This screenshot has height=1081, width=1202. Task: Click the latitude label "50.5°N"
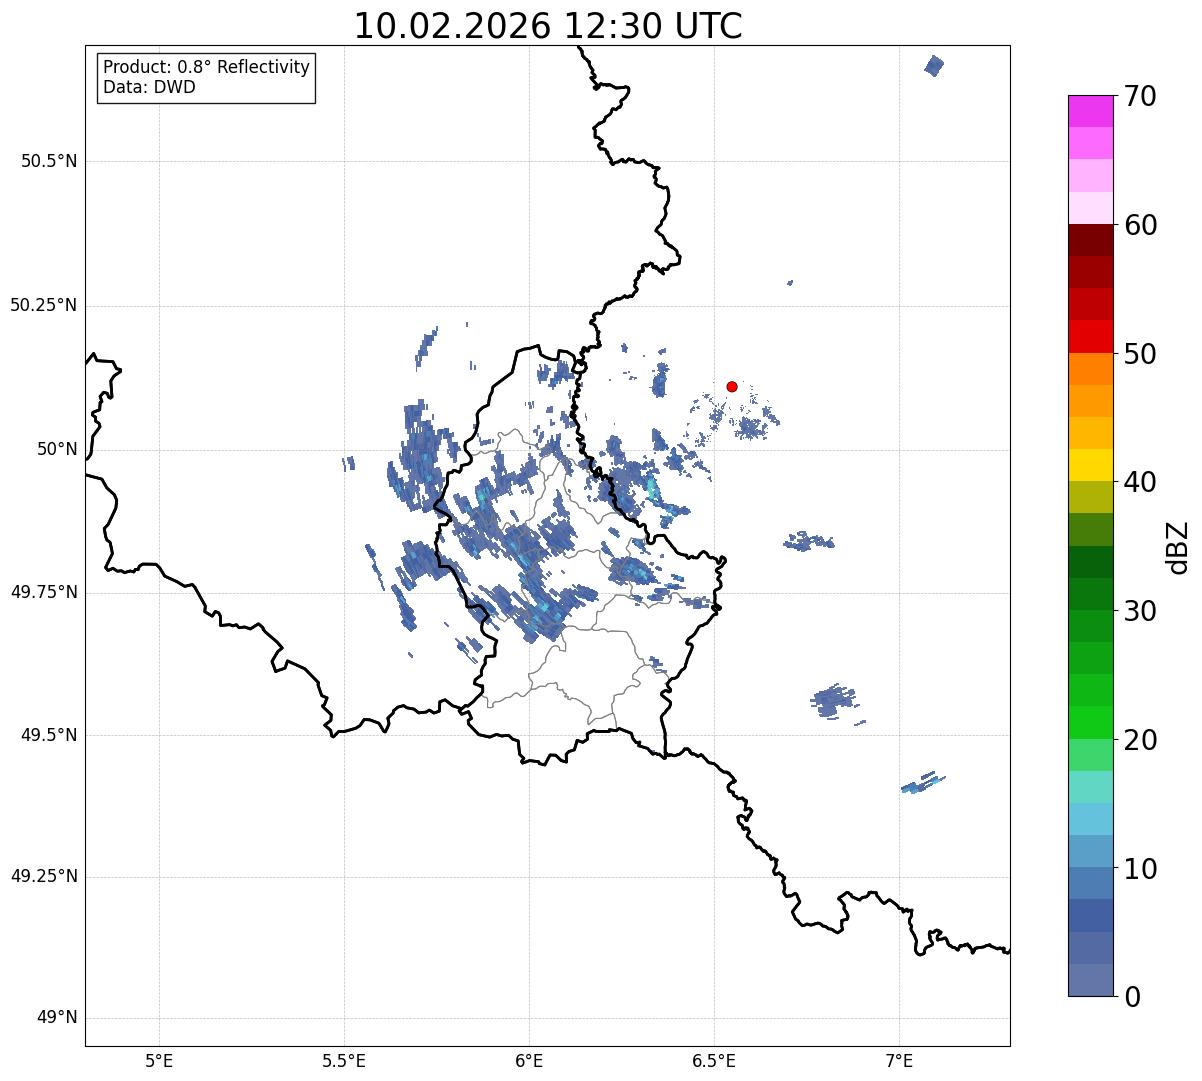[49, 161]
